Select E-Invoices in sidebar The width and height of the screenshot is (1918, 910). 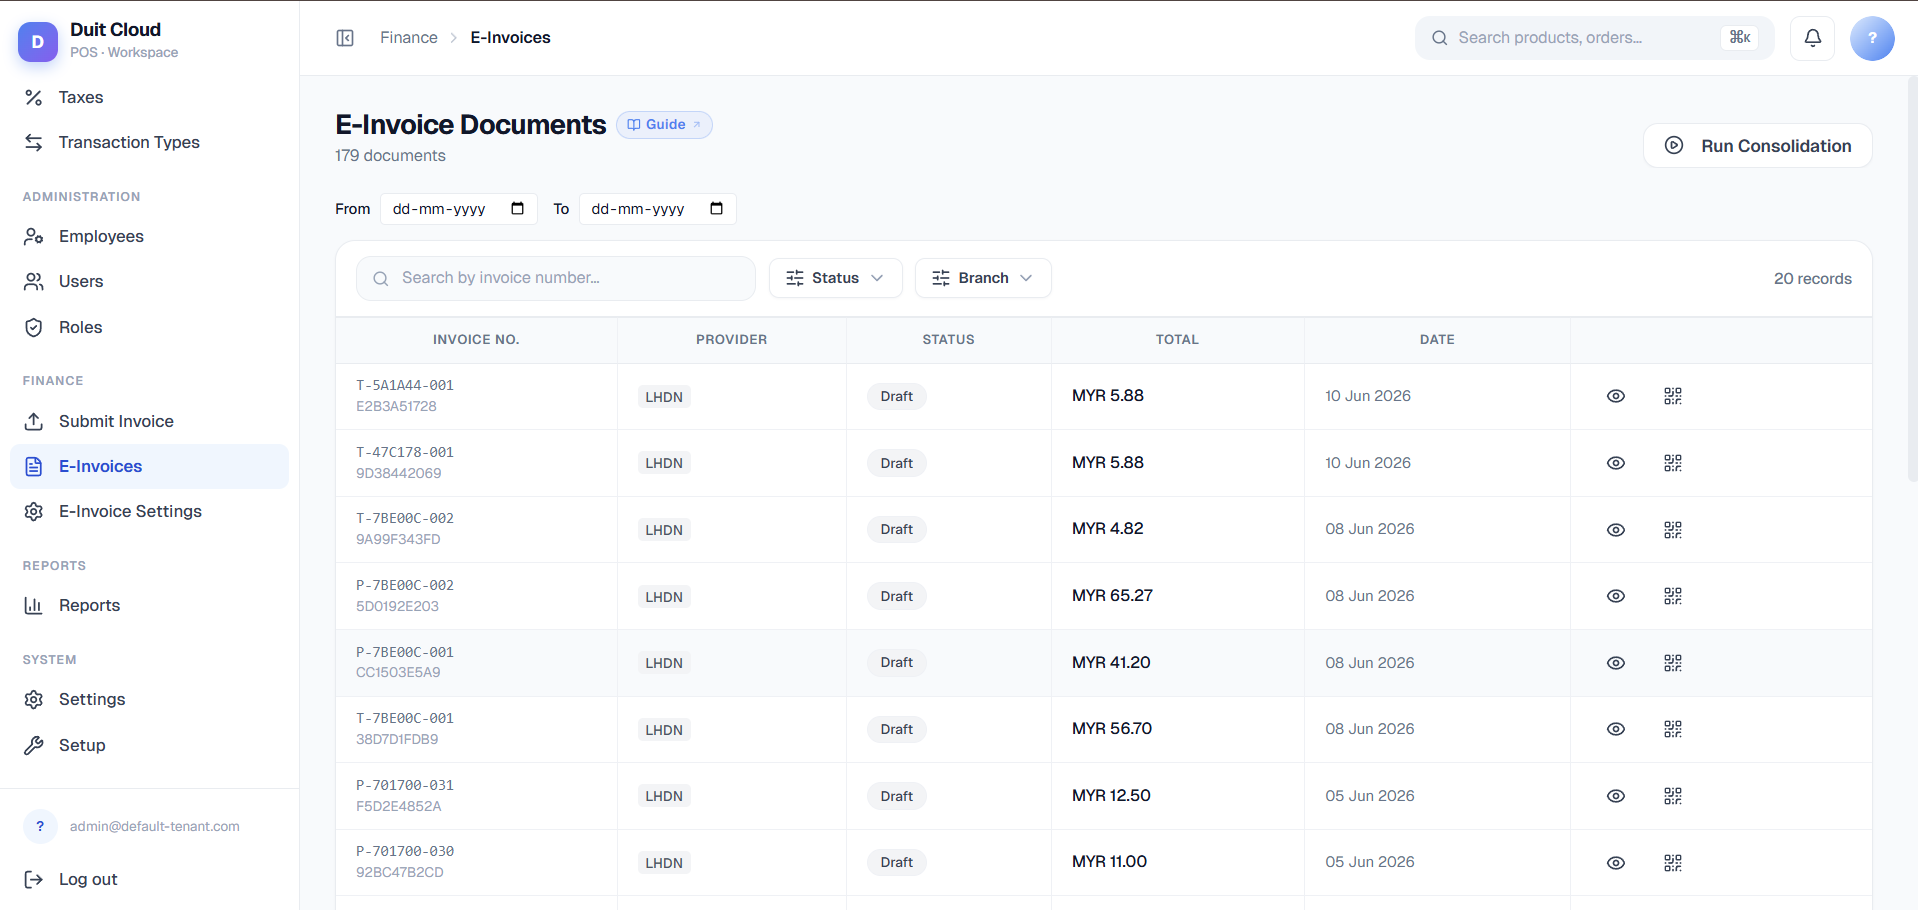pyautogui.click(x=149, y=466)
